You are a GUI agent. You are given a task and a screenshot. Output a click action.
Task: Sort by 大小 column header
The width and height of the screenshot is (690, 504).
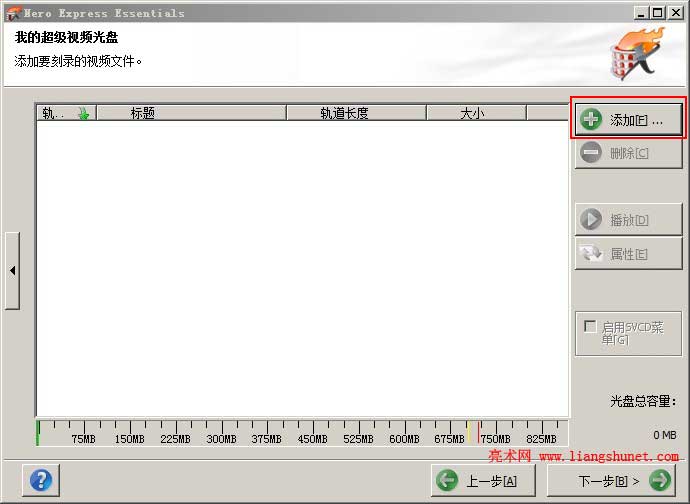(477, 113)
